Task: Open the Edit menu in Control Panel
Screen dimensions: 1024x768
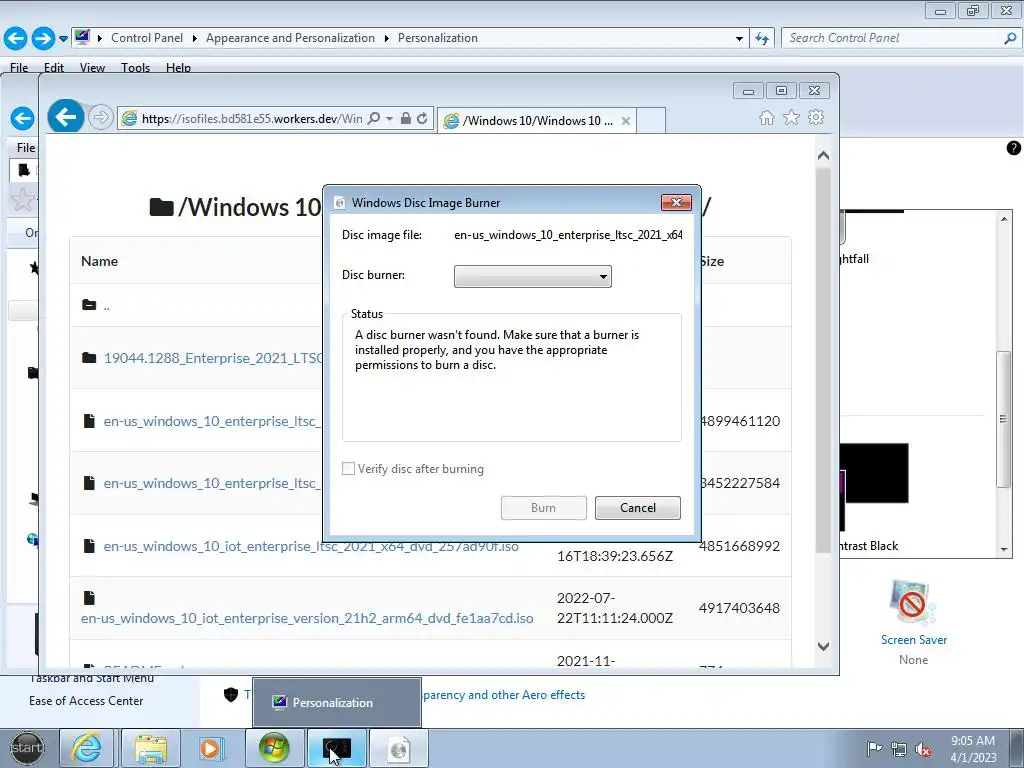Action: coord(54,67)
